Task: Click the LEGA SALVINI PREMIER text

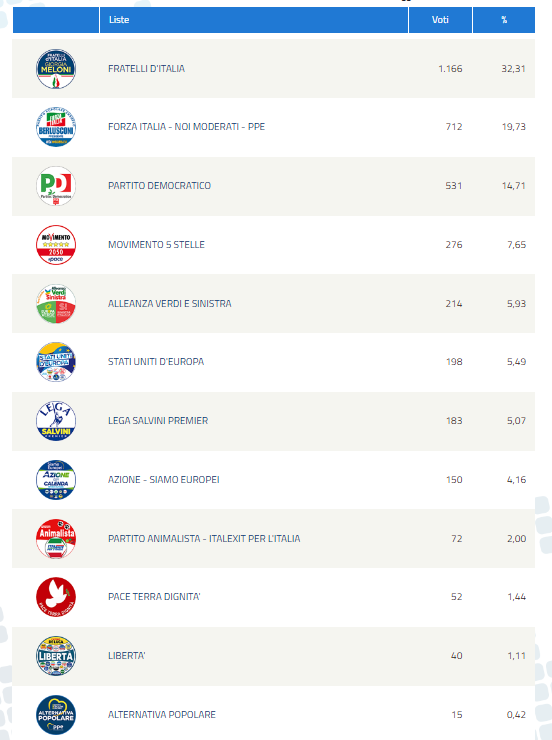Action: (x=158, y=421)
